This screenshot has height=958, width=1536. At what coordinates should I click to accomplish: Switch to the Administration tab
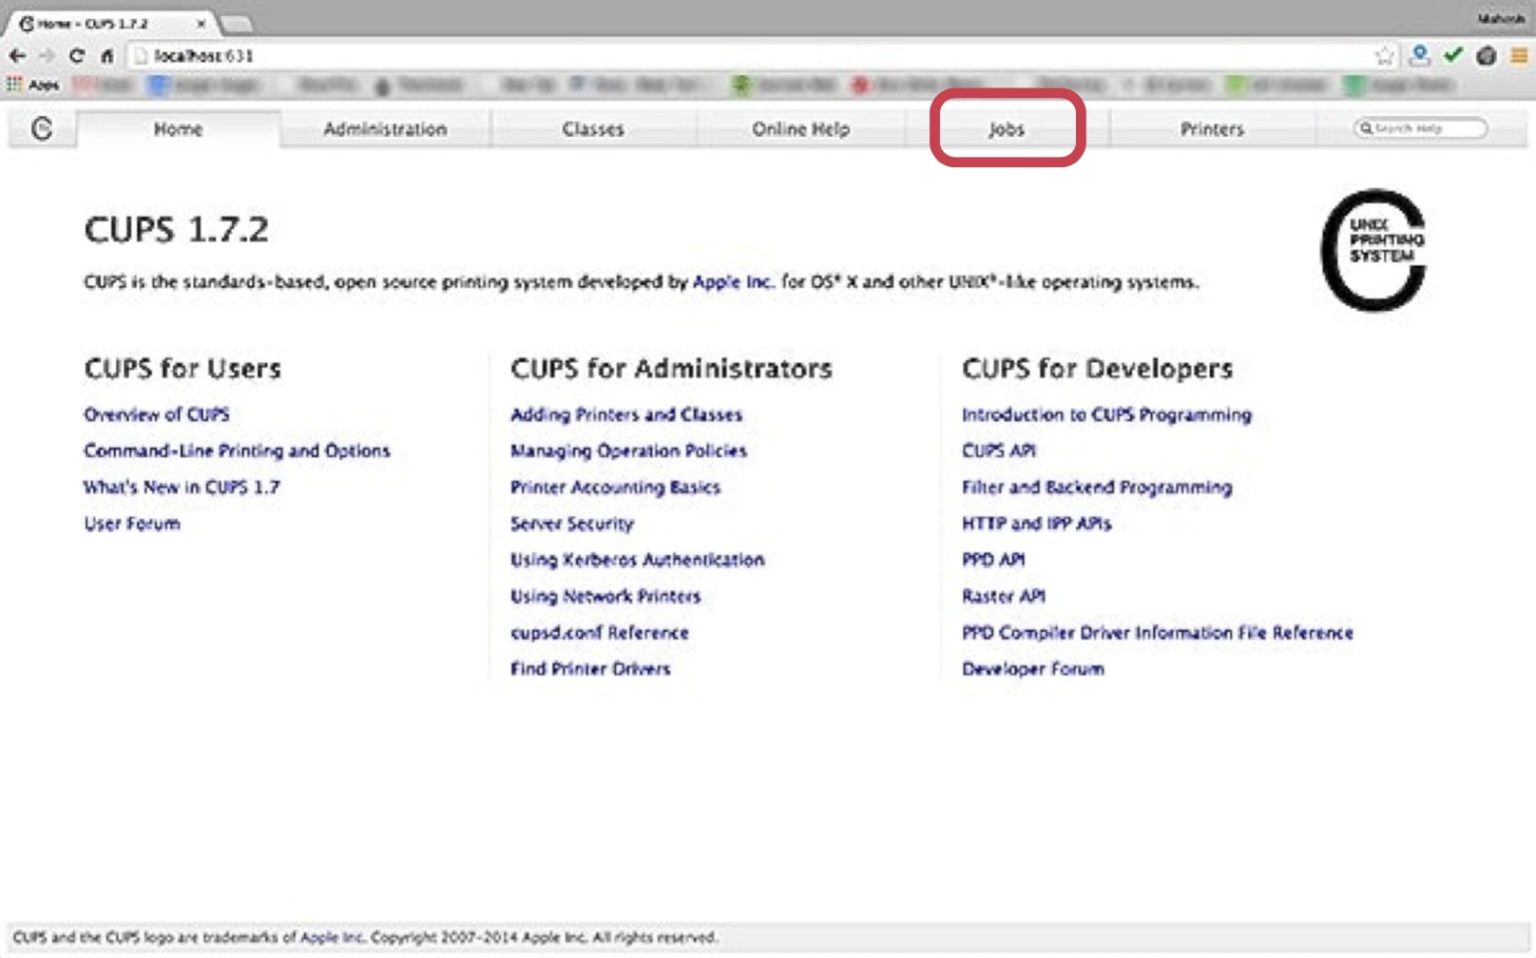[385, 129]
